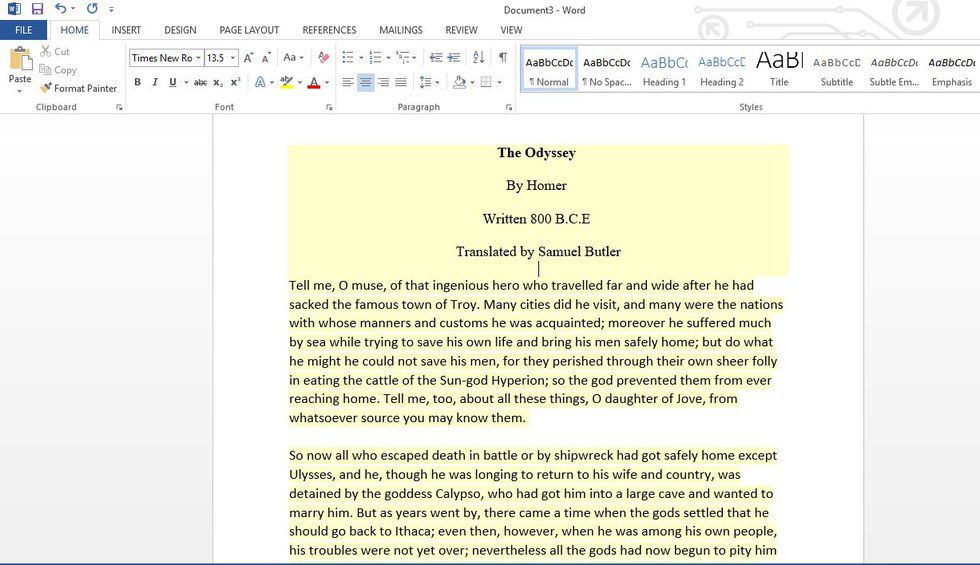This screenshot has width=980, height=565.
Task: Toggle Bold formatting
Action: [137, 82]
